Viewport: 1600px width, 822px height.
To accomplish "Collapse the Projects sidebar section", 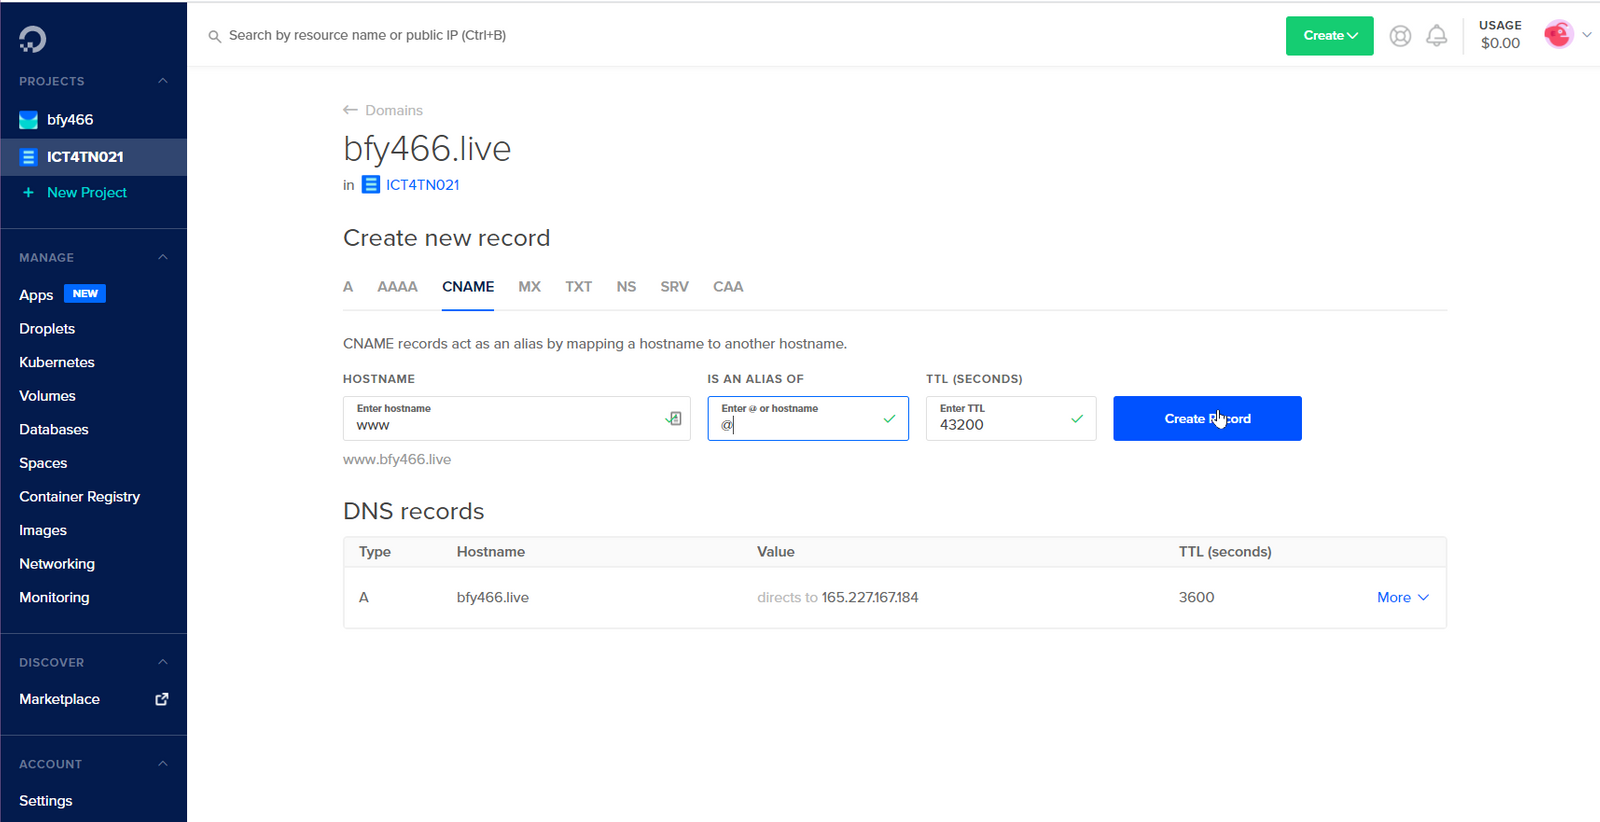I will click(163, 81).
